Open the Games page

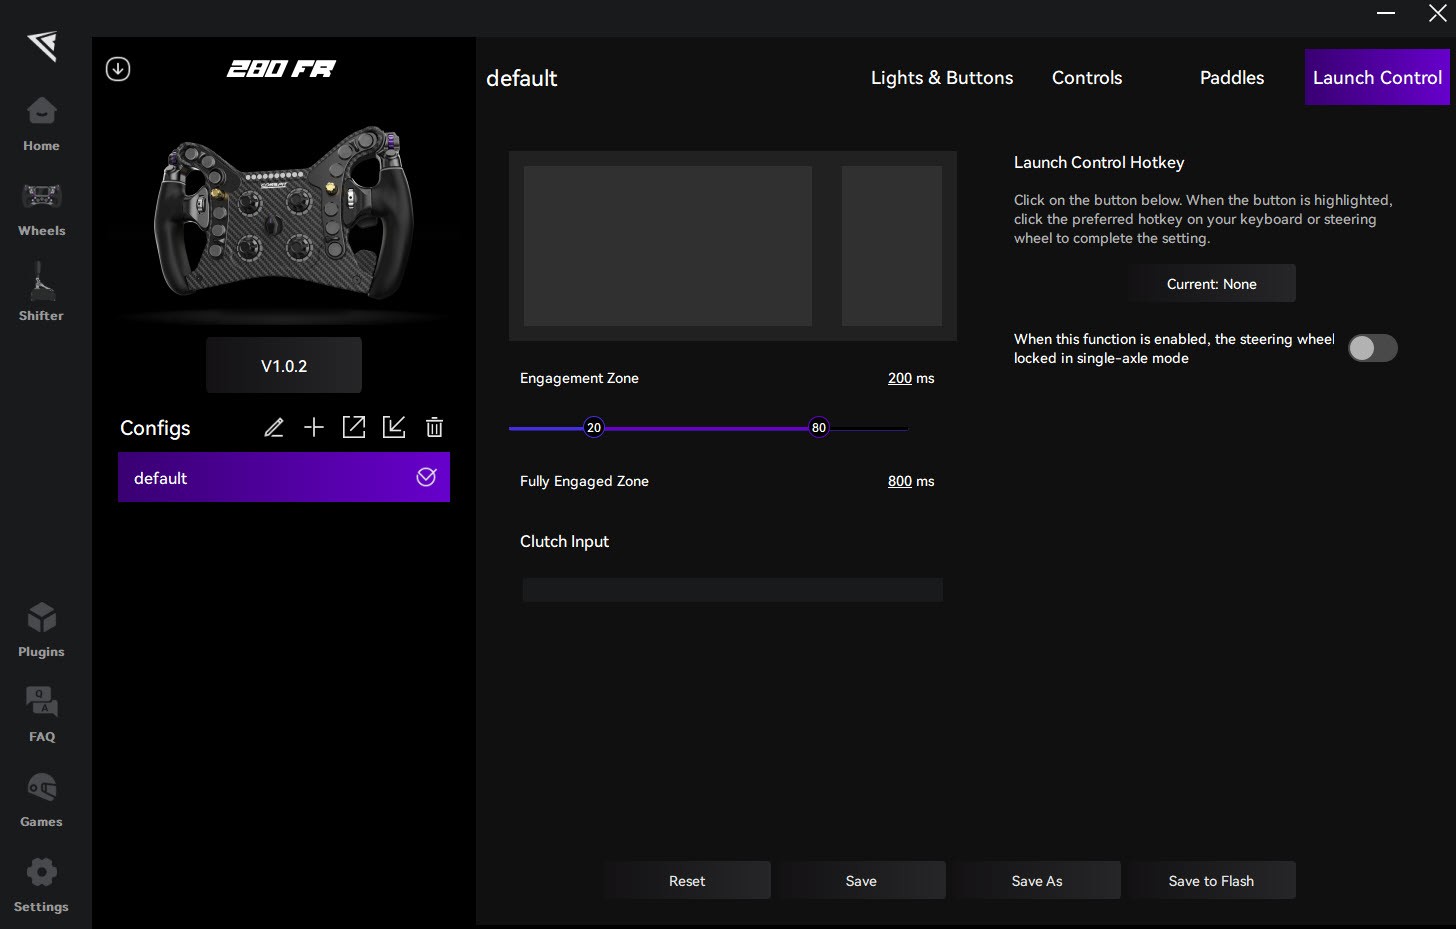[x=41, y=800]
